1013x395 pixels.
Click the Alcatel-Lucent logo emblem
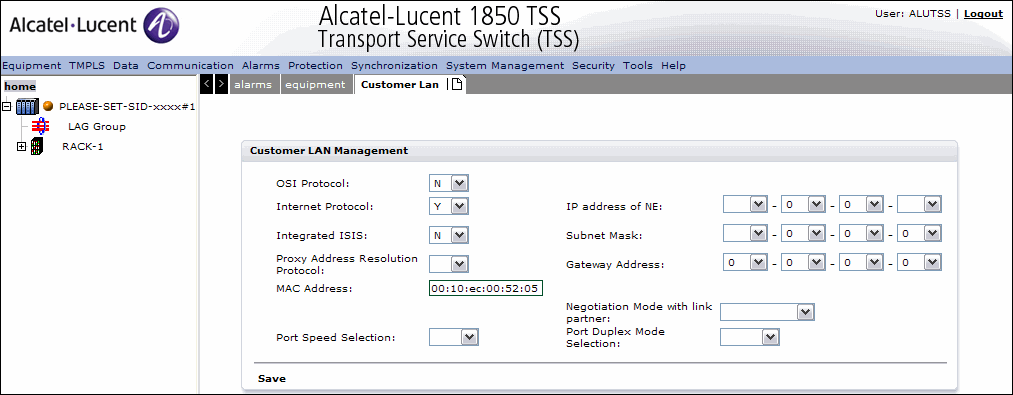coord(160,26)
